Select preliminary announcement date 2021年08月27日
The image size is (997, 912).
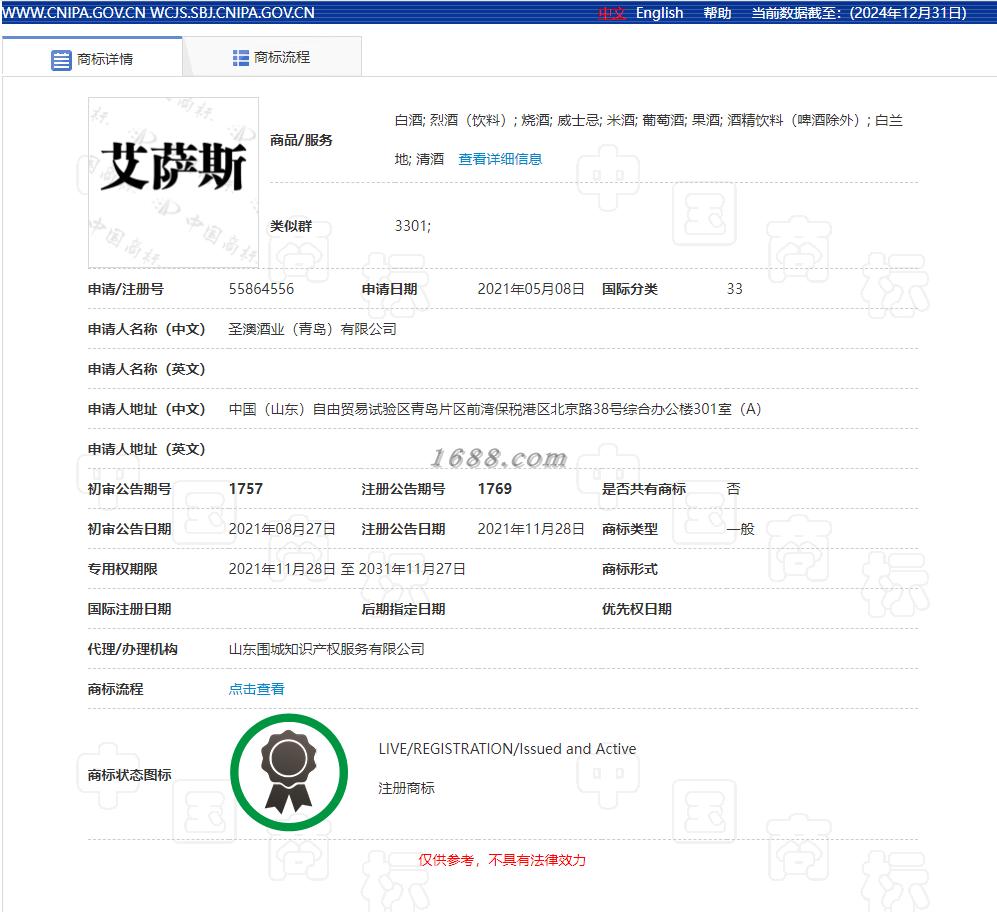[282, 529]
